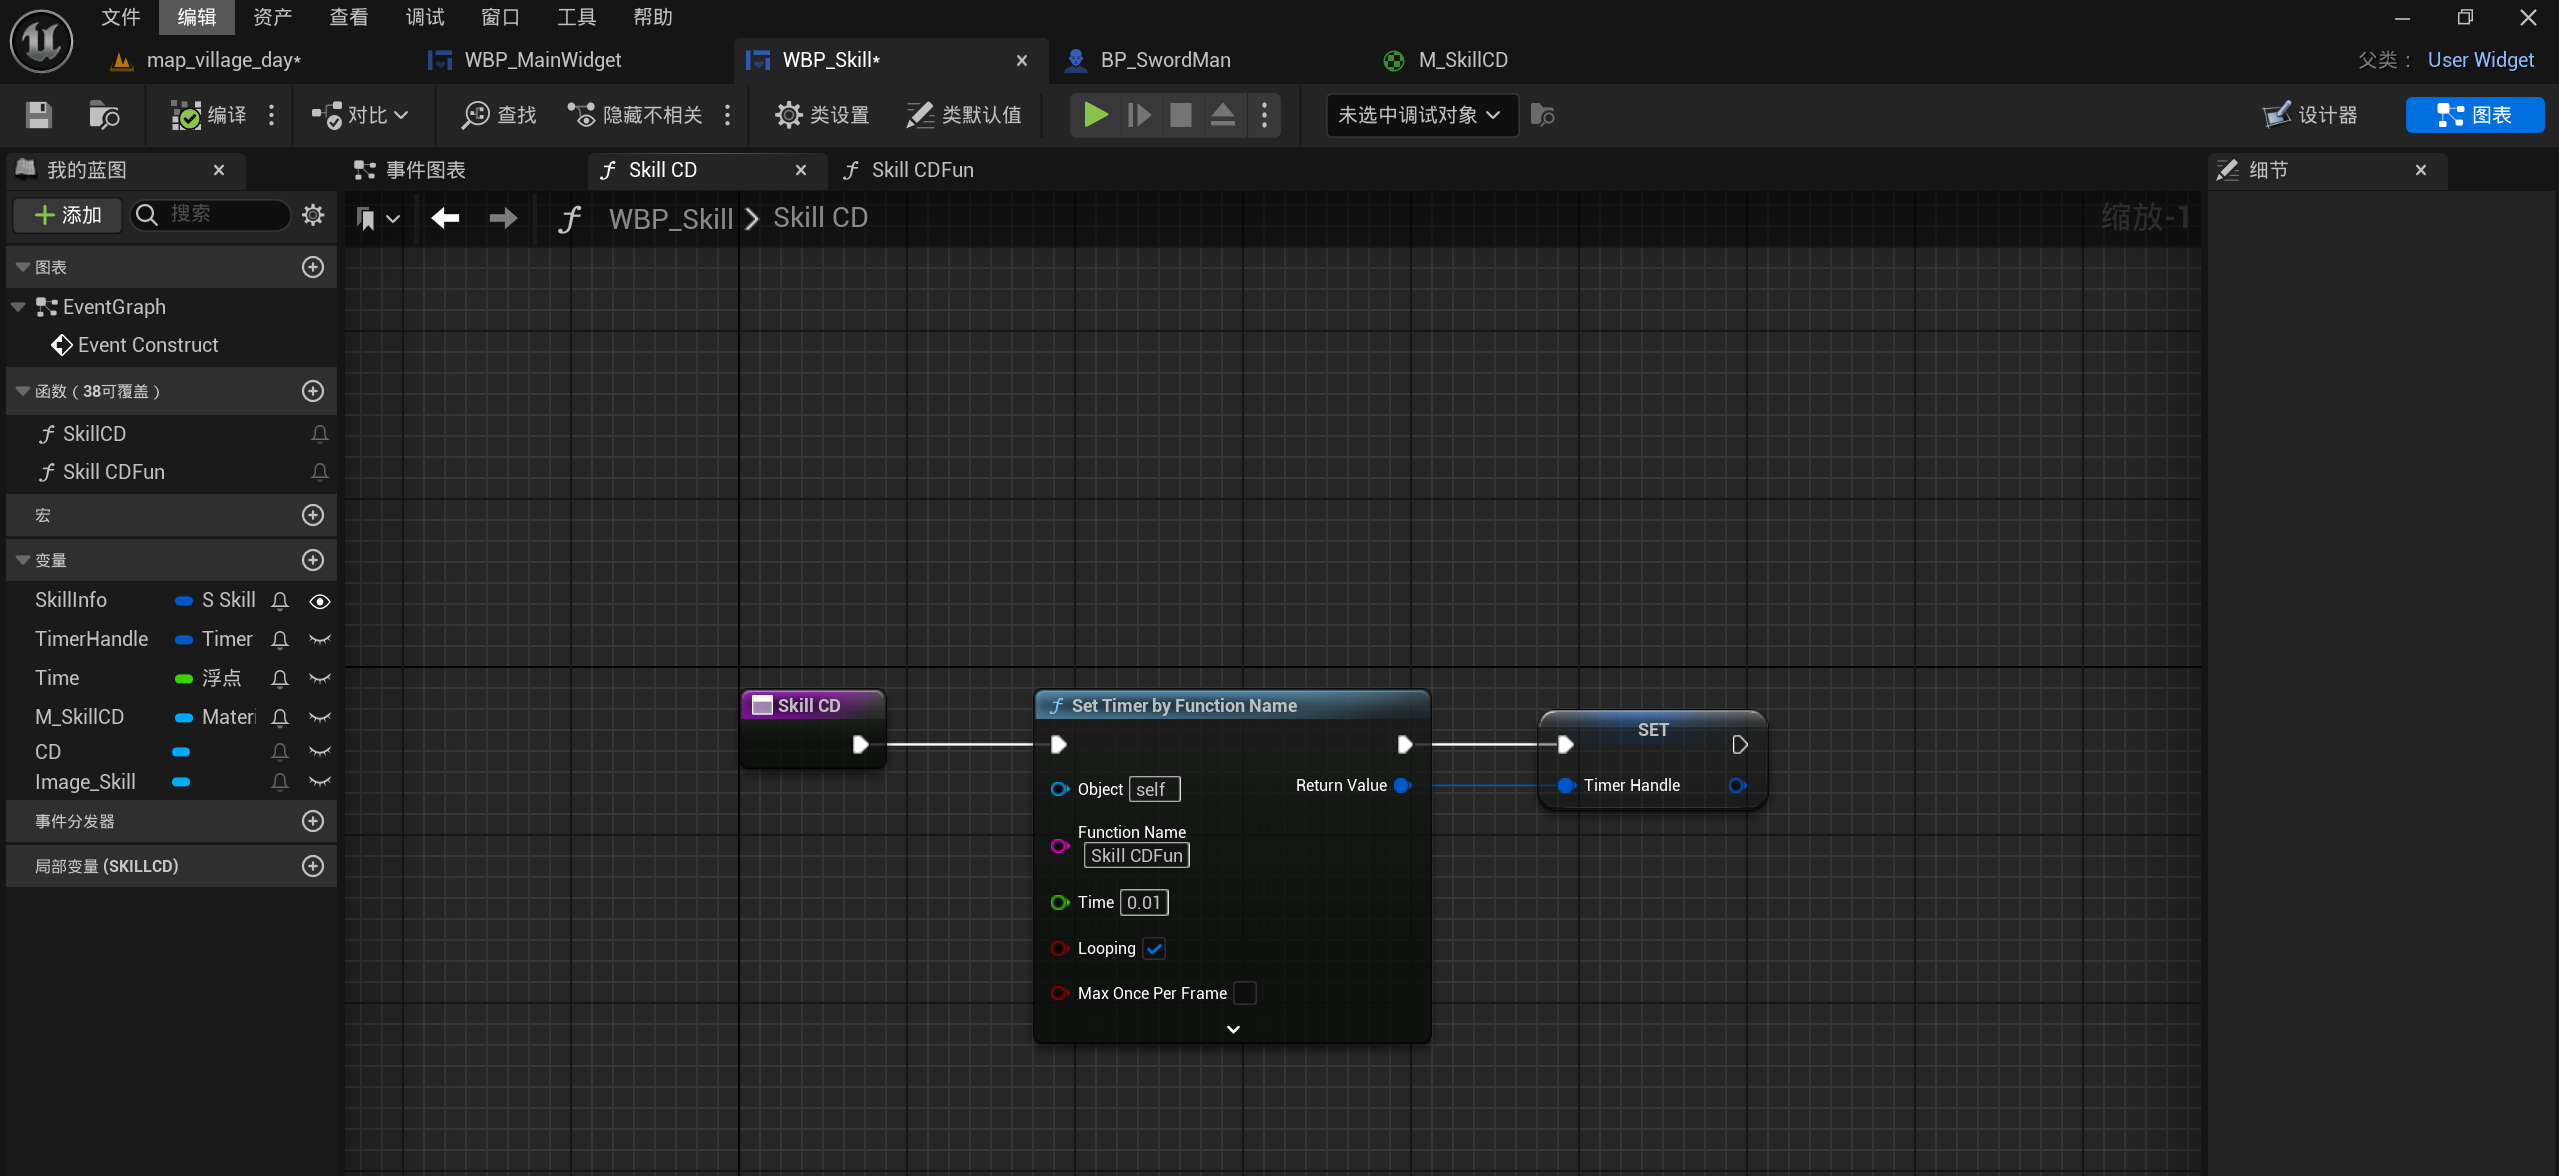Click the Class Defaults icon
This screenshot has height=1176, width=2559.
coord(920,115)
